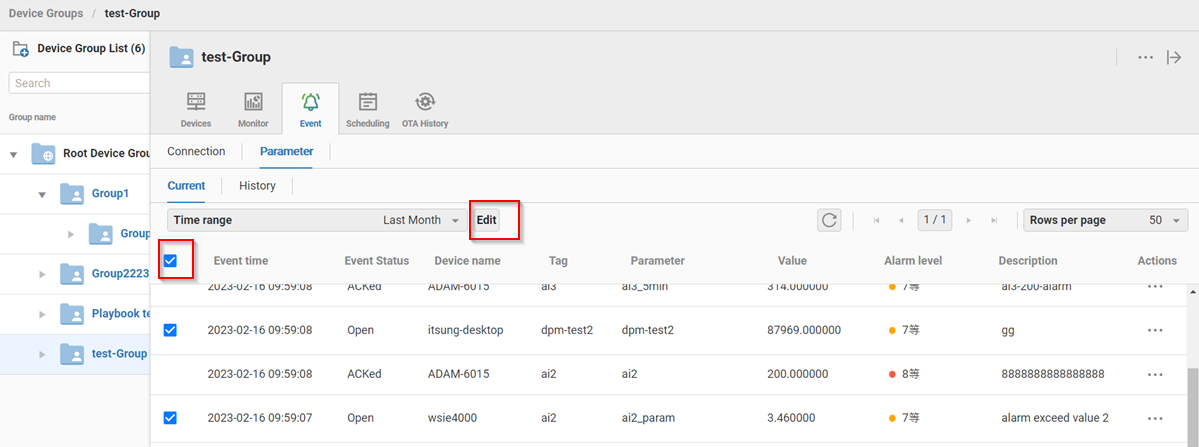Open the Time range dropdown
Screen dimensions: 1199x447
(316, 220)
